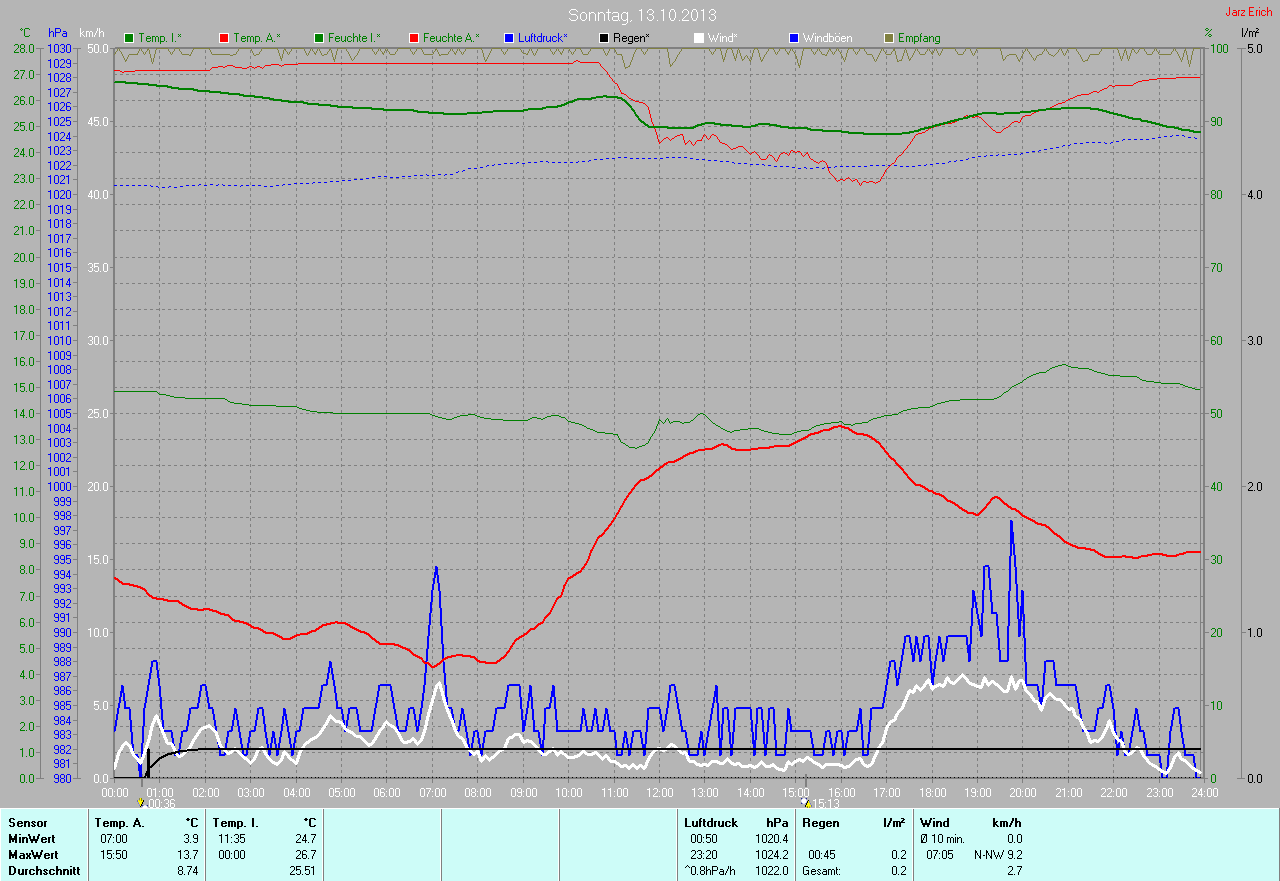This screenshot has height=881, width=1280.
Task: Click the olive Empfang legend square
Action: 889,38
